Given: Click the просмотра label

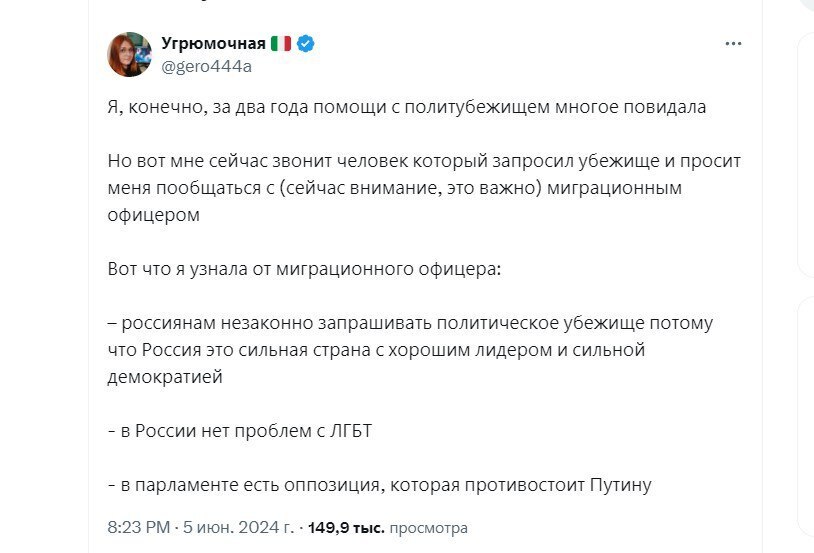Looking at the screenshot, I should pyautogui.click(x=428, y=527).
